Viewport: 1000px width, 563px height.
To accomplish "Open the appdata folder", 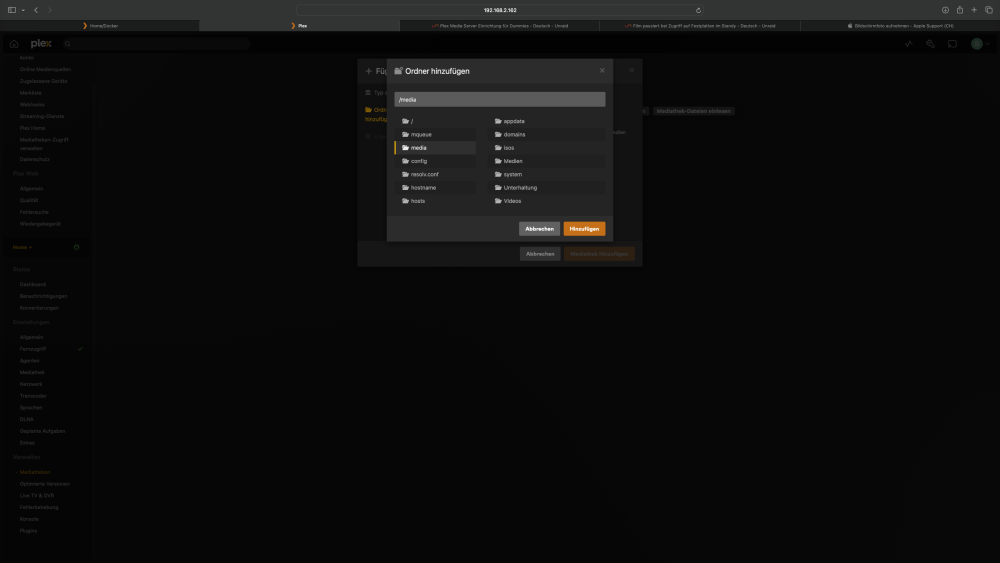I will (x=547, y=121).
